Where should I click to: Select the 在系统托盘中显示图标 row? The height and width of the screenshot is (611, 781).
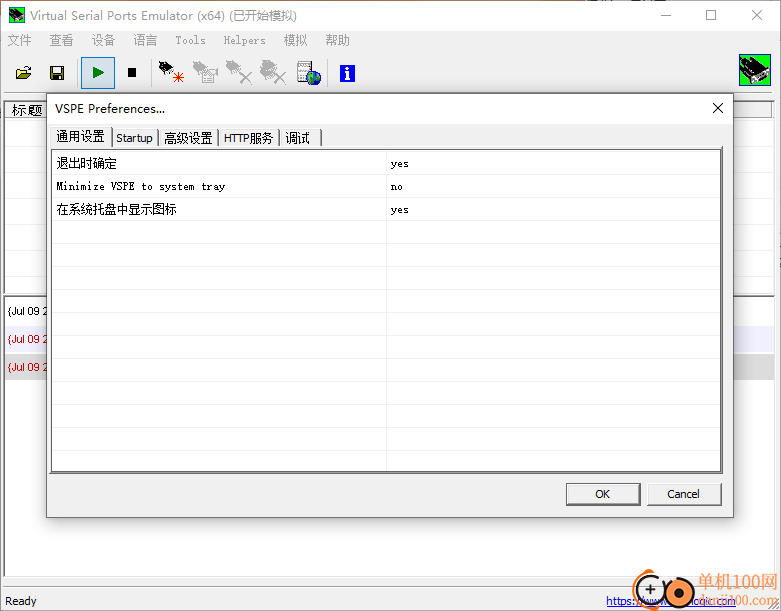(386, 209)
